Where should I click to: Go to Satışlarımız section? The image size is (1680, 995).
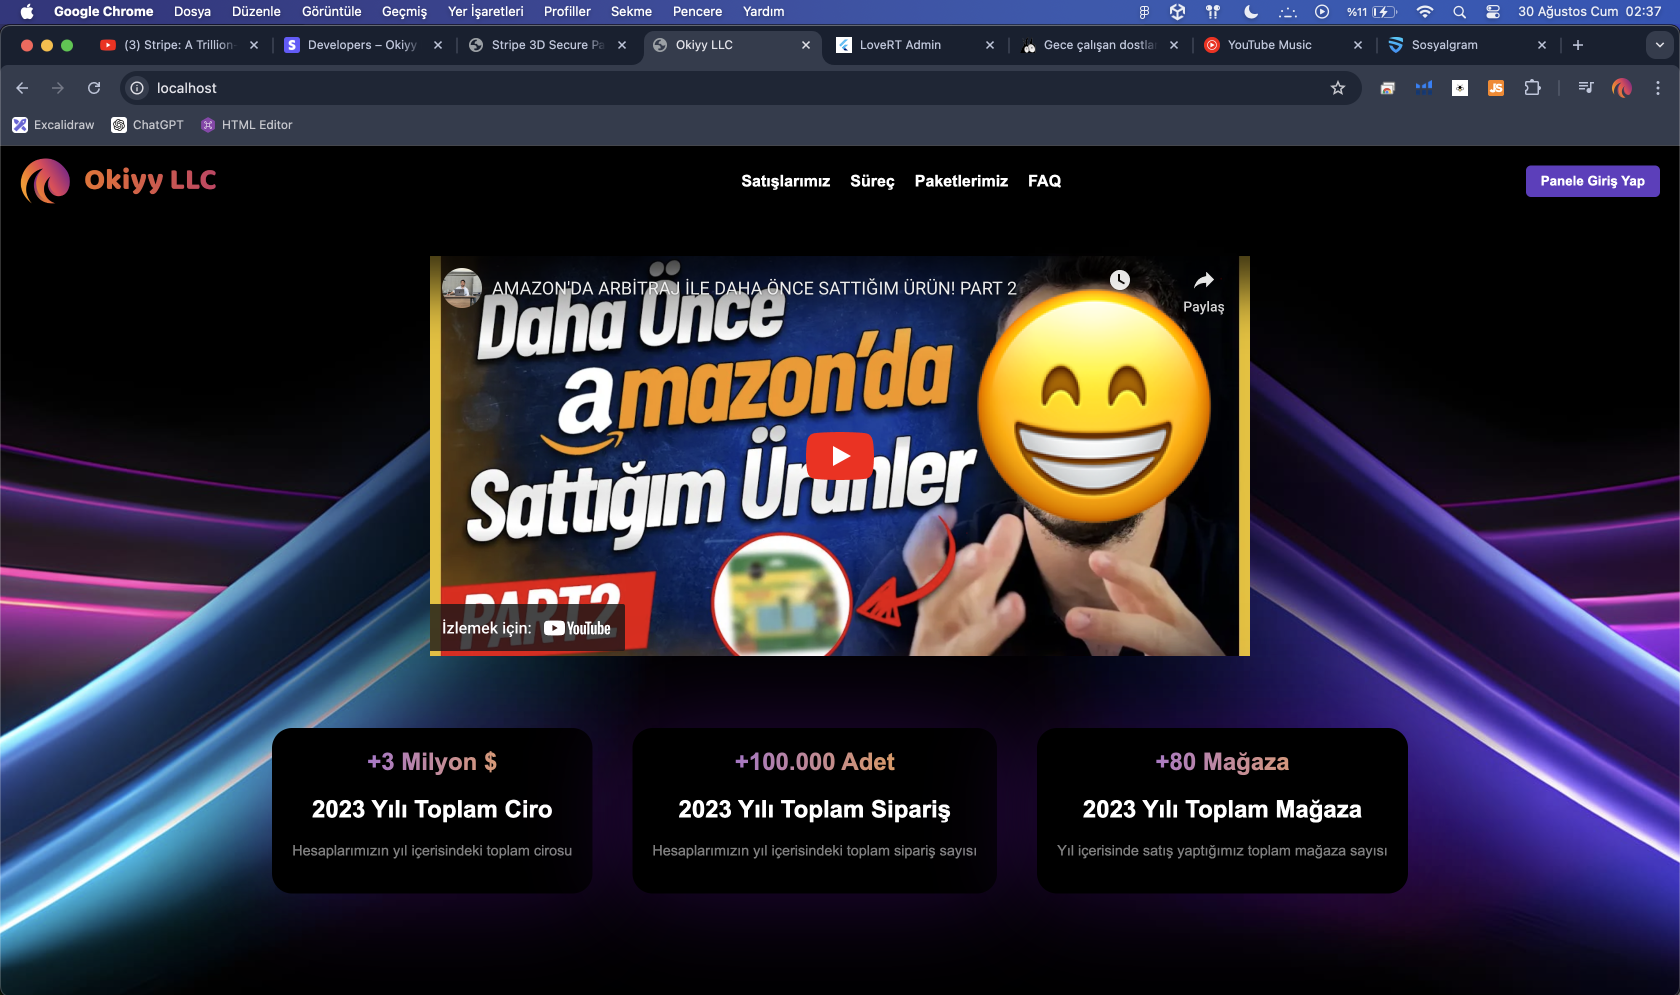(x=786, y=181)
